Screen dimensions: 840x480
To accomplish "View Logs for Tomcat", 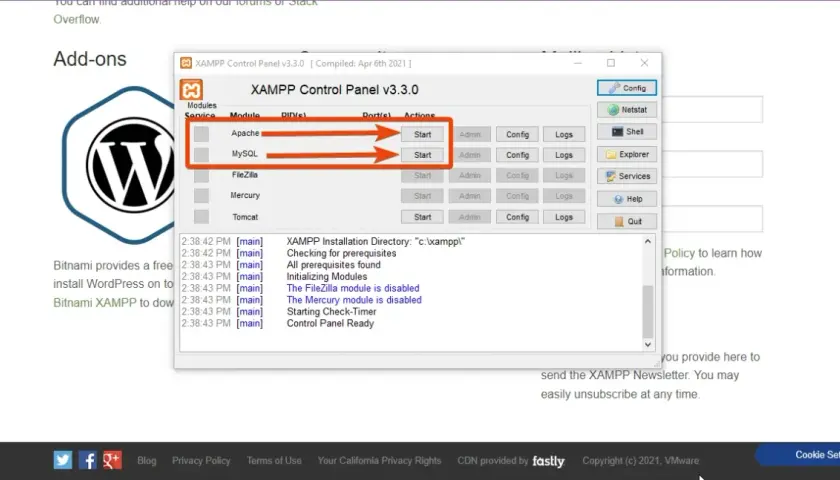I will (x=564, y=217).
